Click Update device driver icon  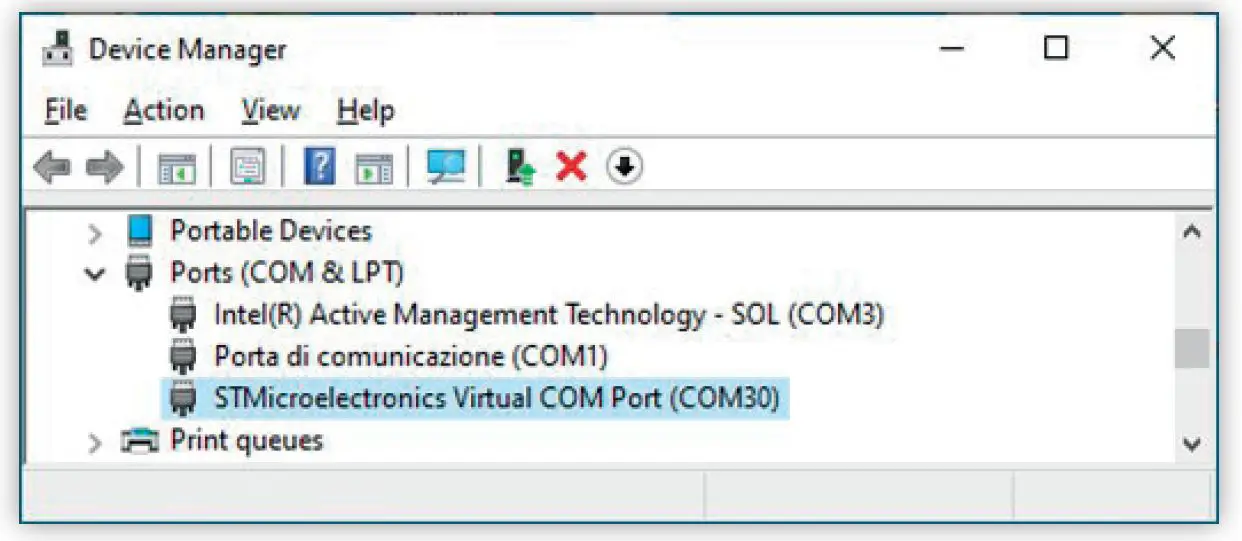tap(519, 168)
